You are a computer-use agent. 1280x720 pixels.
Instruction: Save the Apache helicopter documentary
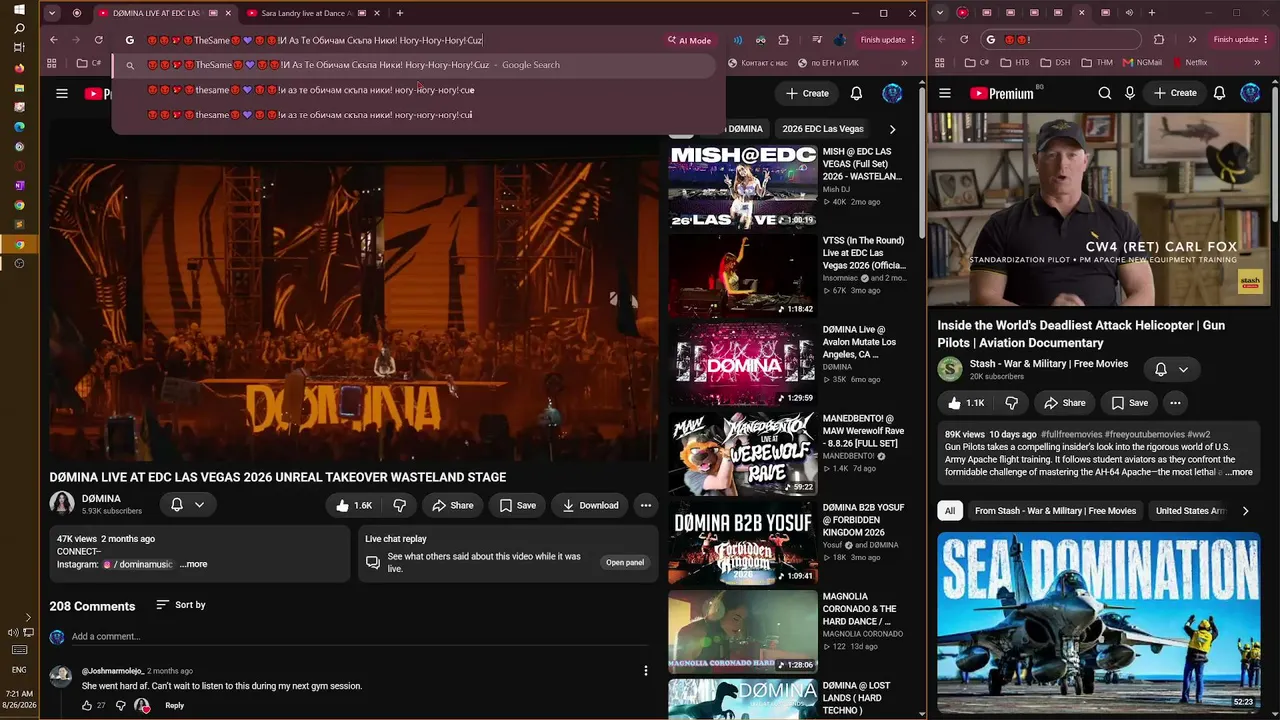tap(1129, 403)
